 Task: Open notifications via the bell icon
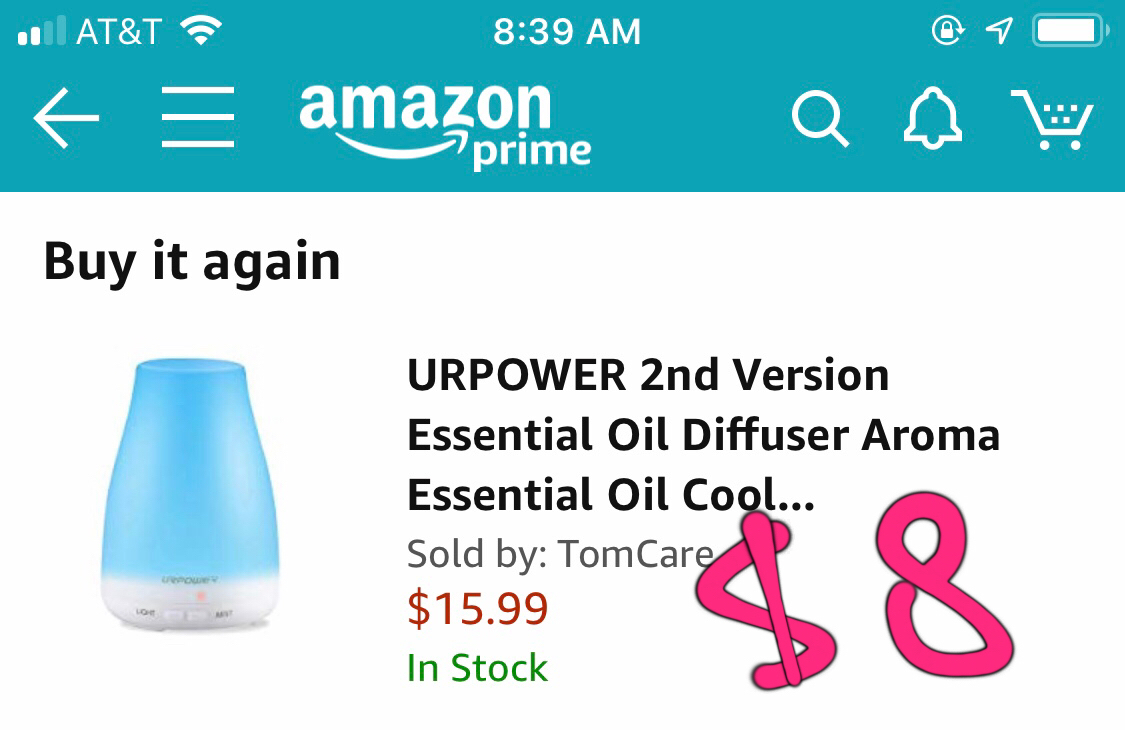[x=932, y=119]
